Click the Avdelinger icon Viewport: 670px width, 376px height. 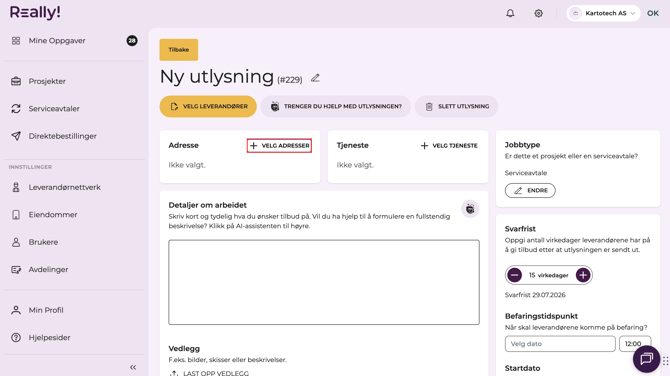click(x=16, y=269)
